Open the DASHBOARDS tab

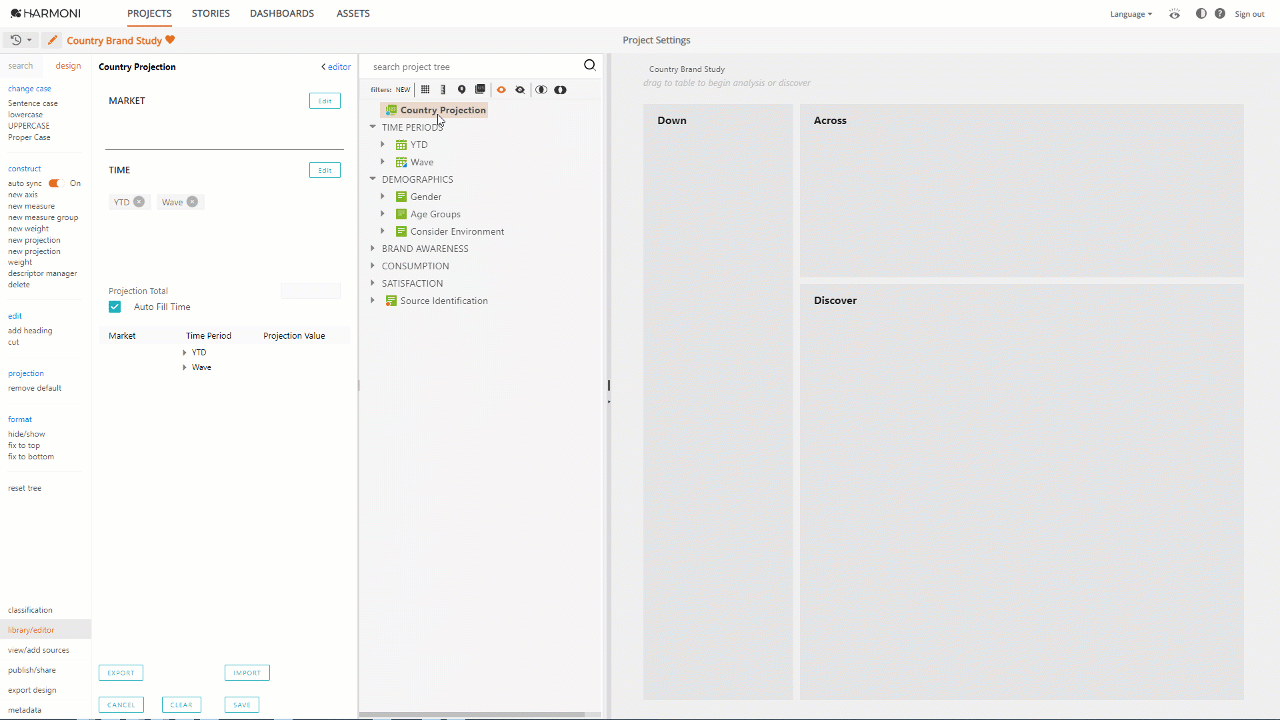tap(282, 14)
